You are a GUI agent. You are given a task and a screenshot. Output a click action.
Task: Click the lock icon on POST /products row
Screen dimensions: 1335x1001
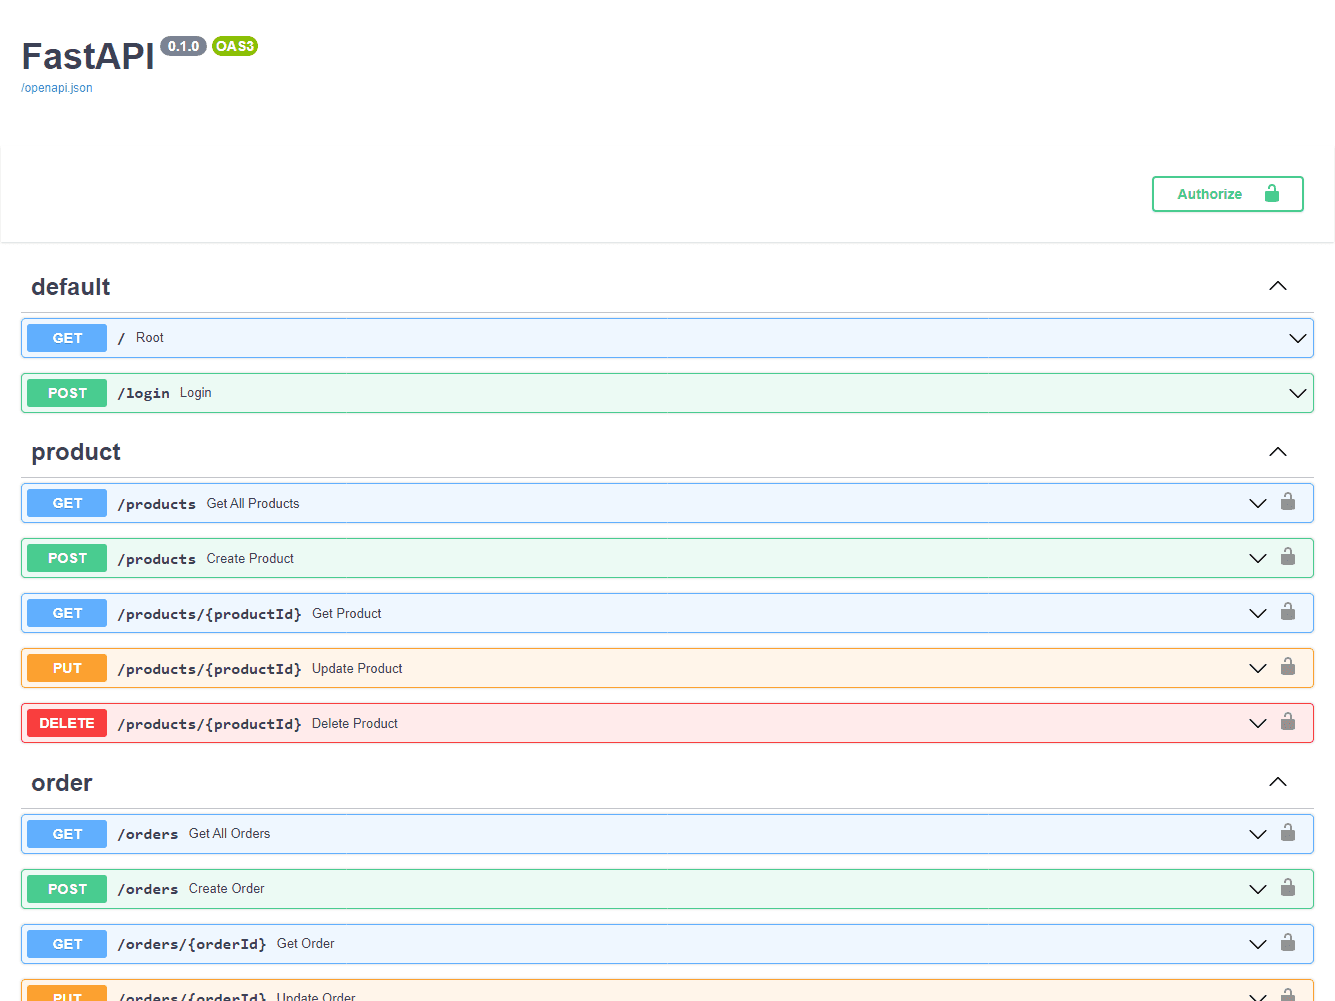click(1288, 557)
